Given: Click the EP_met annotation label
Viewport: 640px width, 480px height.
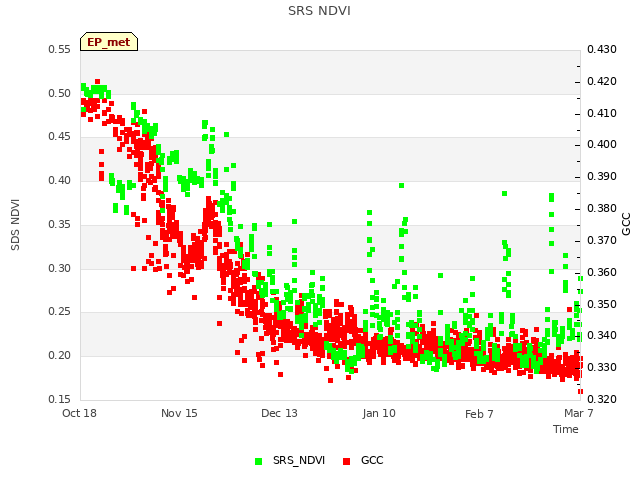Looking at the screenshot, I should pos(109,42).
